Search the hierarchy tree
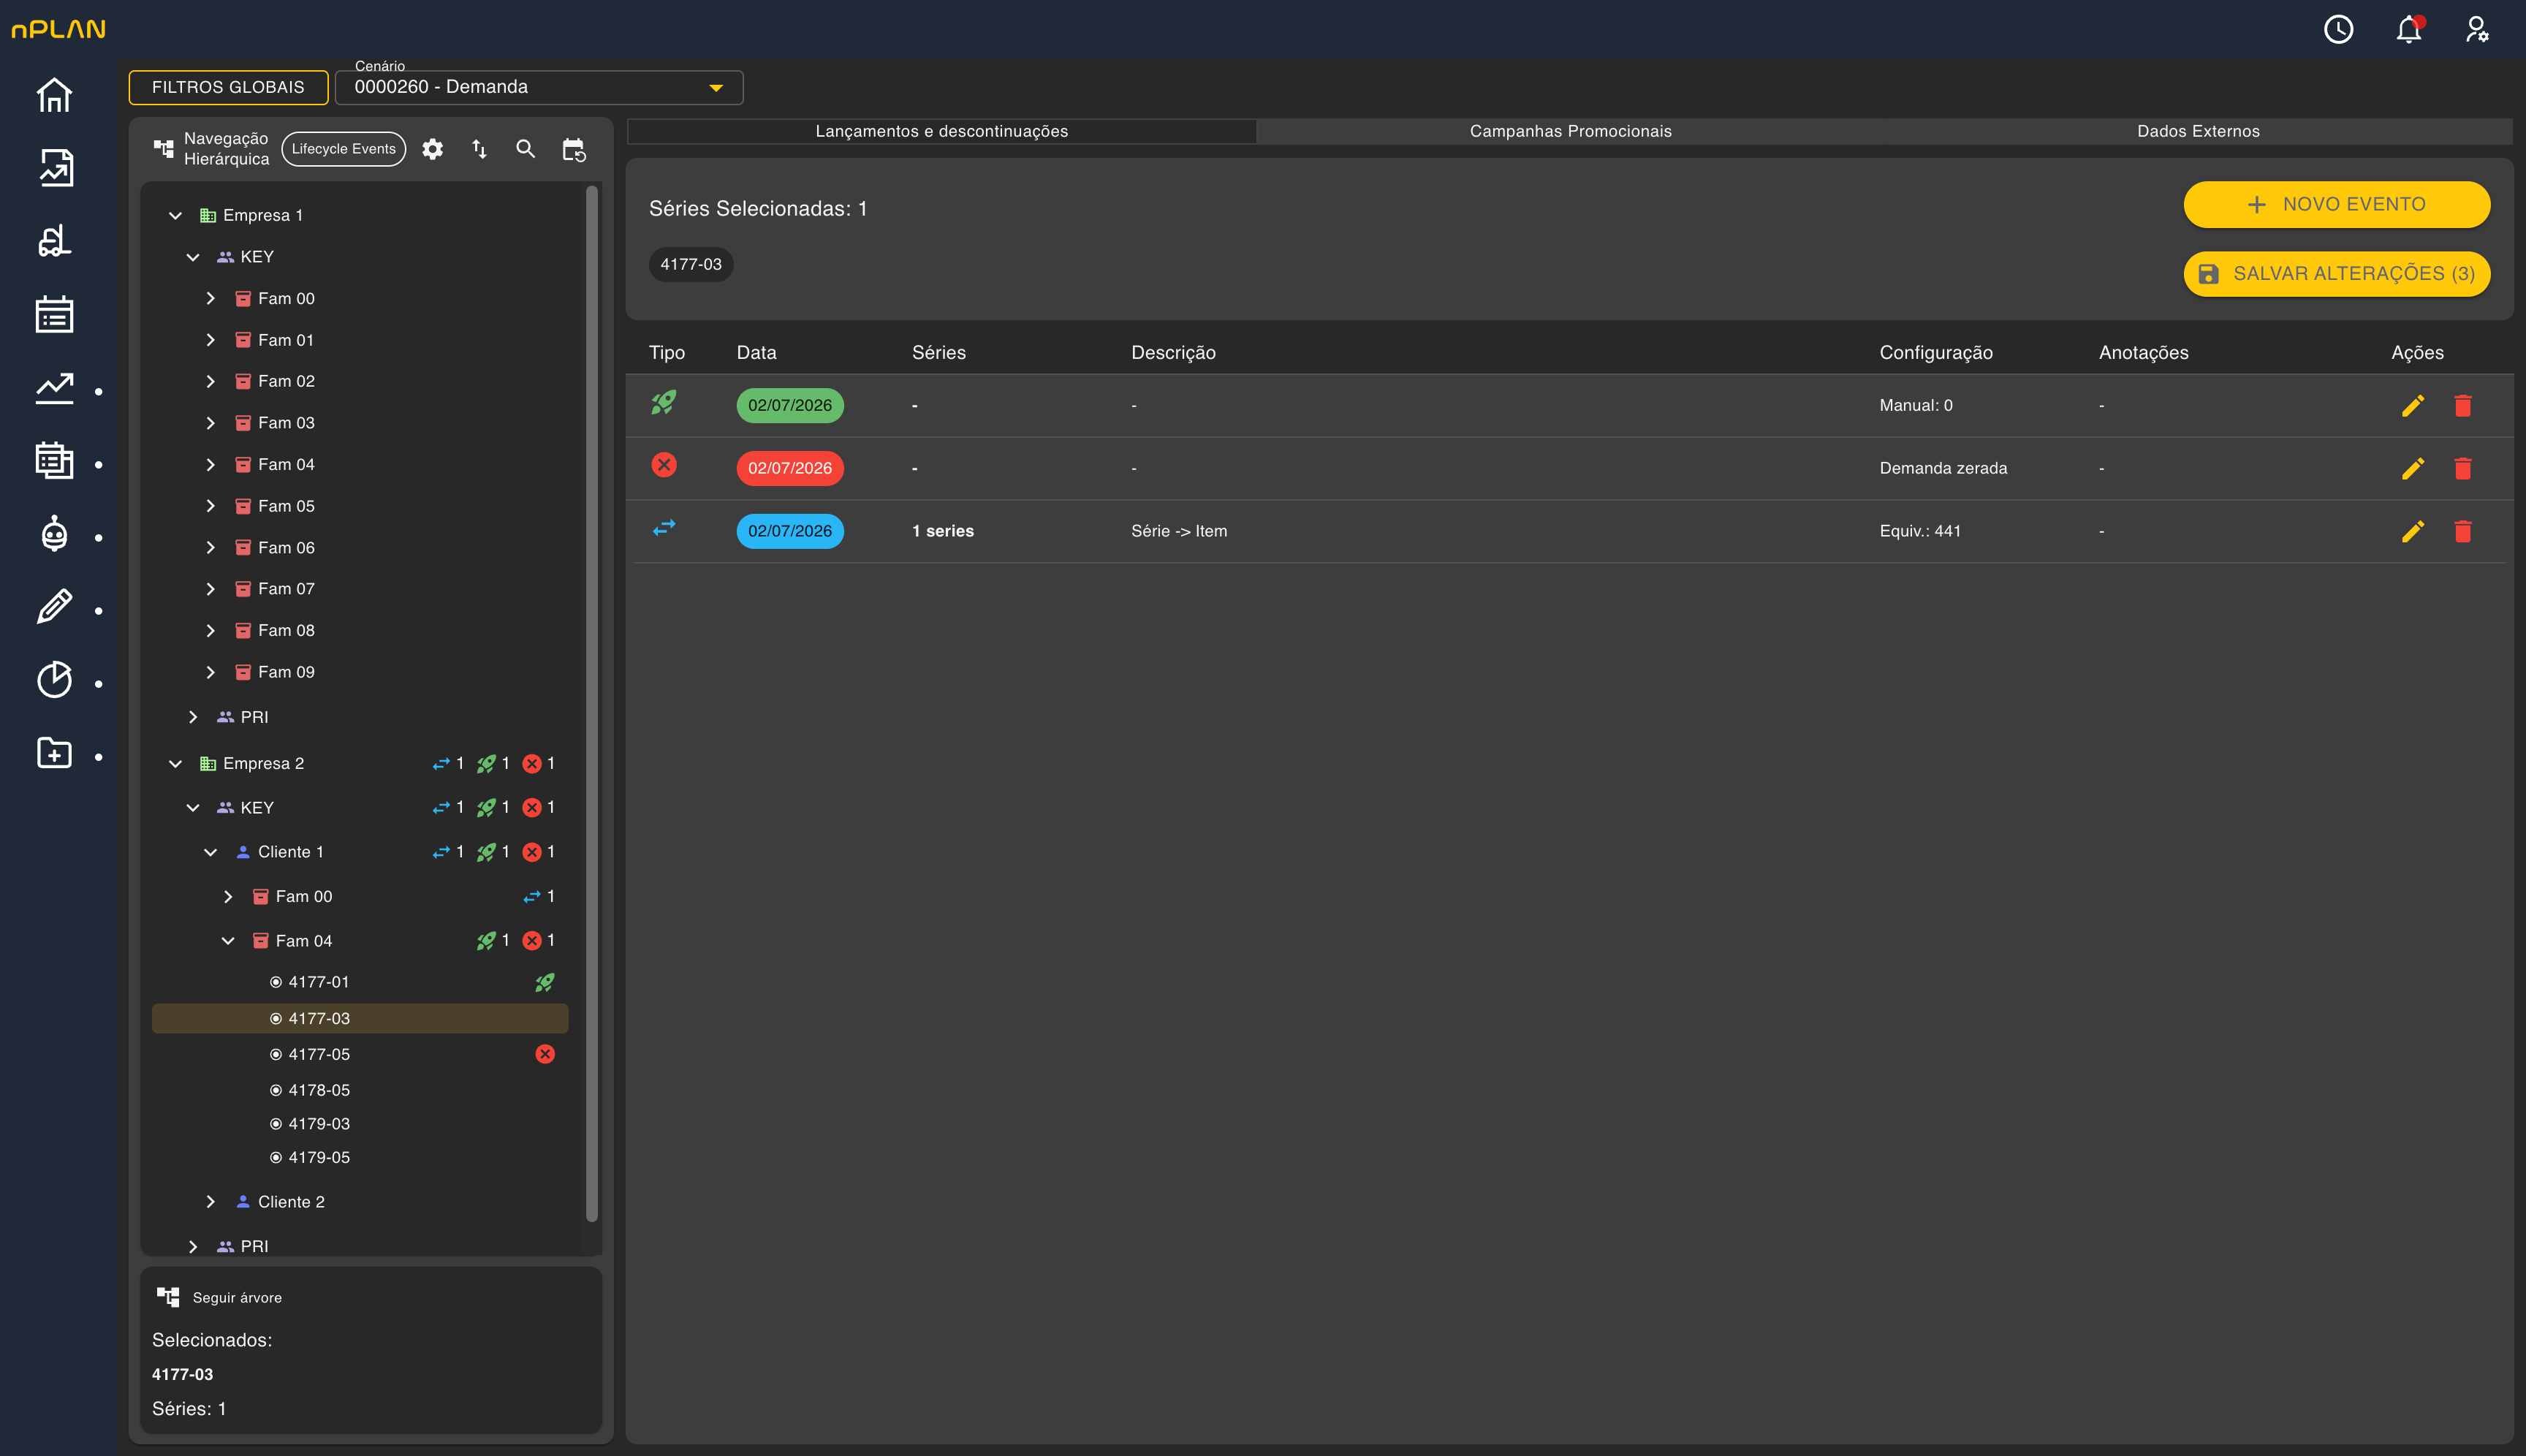The image size is (2526, 1456). coord(525,149)
